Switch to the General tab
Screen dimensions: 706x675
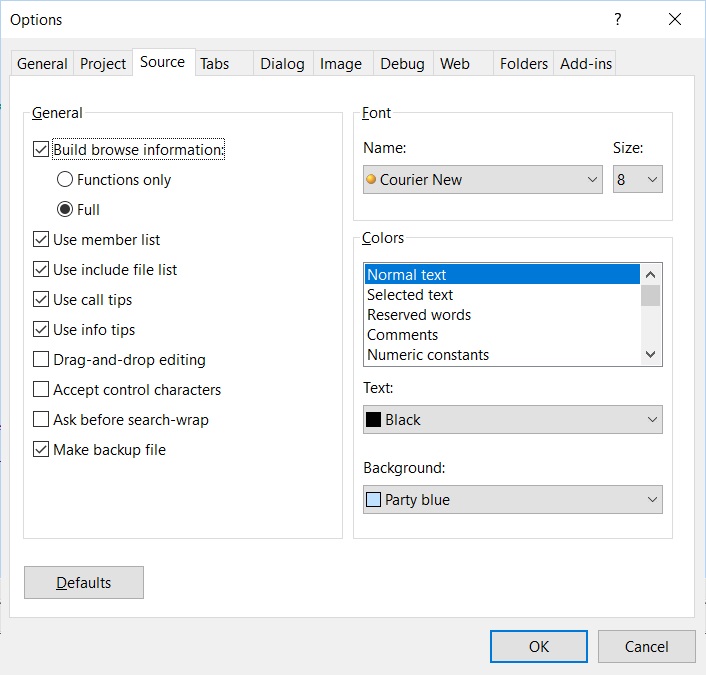(42, 63)
